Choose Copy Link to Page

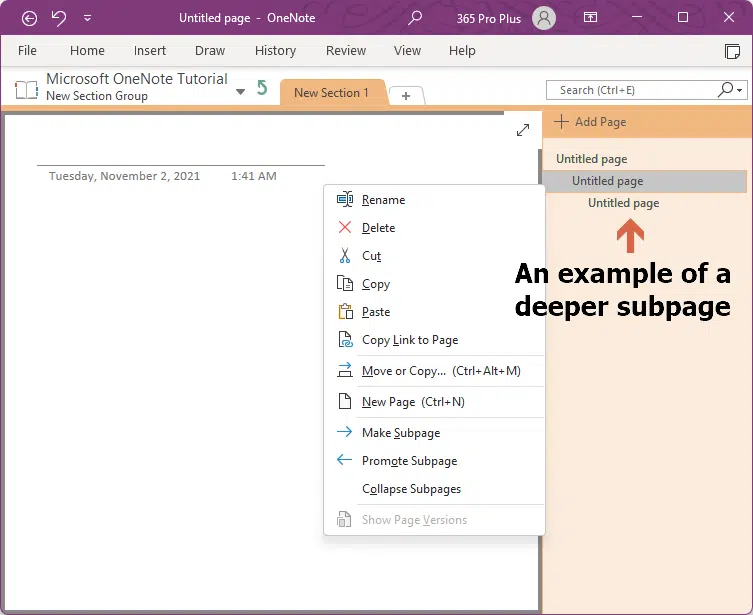434,340
